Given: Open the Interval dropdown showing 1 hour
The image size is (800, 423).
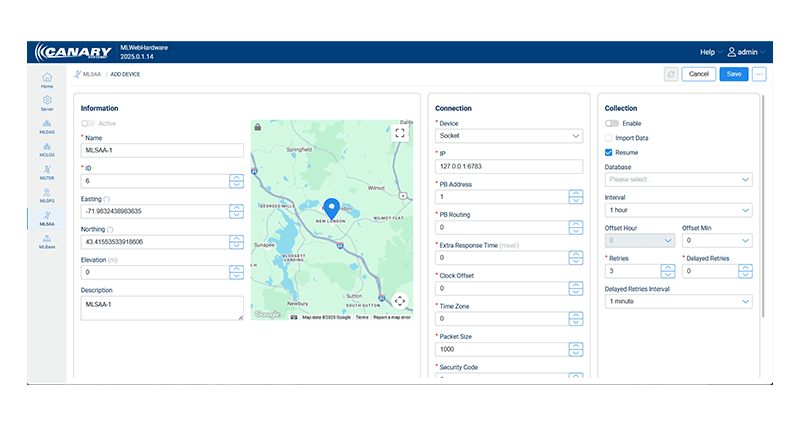Looking at the screenshot, I should click(x=678, y=210).
